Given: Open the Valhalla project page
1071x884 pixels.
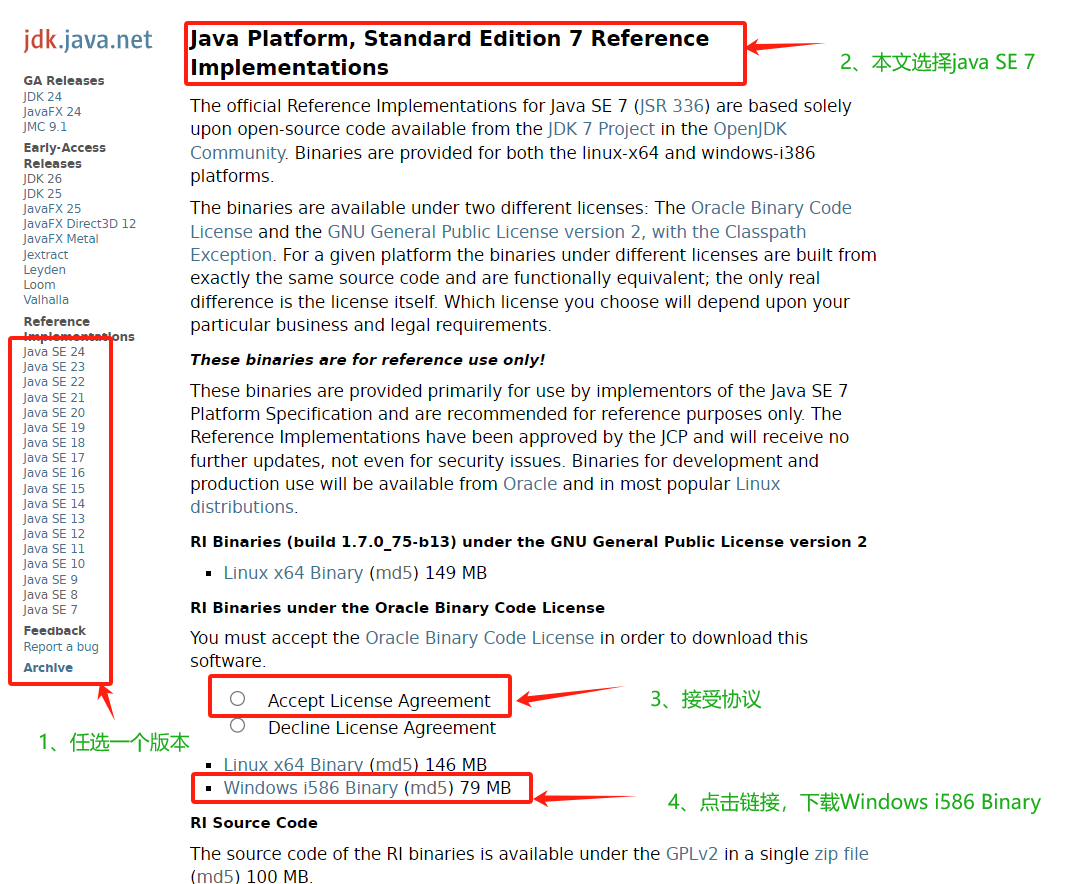Looking at the screenshot, I should pyautogui.click(x=46, y=299).
